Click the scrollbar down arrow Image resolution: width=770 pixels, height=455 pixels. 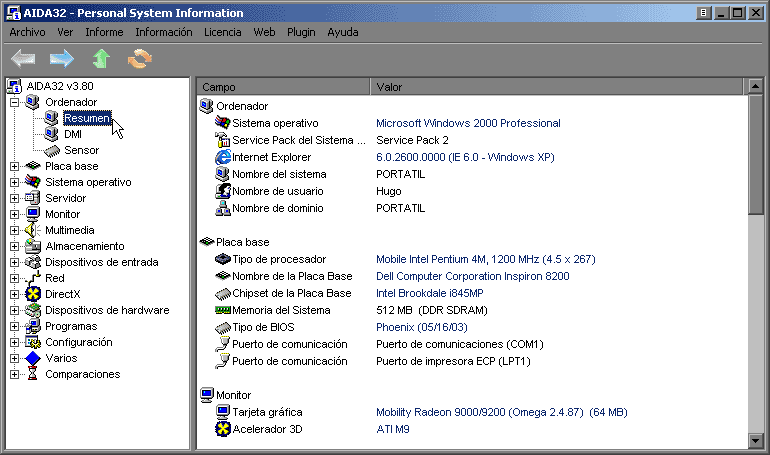coord(755,440)
